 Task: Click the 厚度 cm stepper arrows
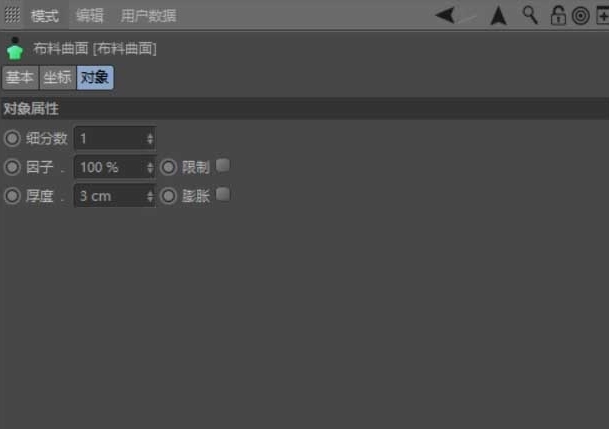pos(150,196)
